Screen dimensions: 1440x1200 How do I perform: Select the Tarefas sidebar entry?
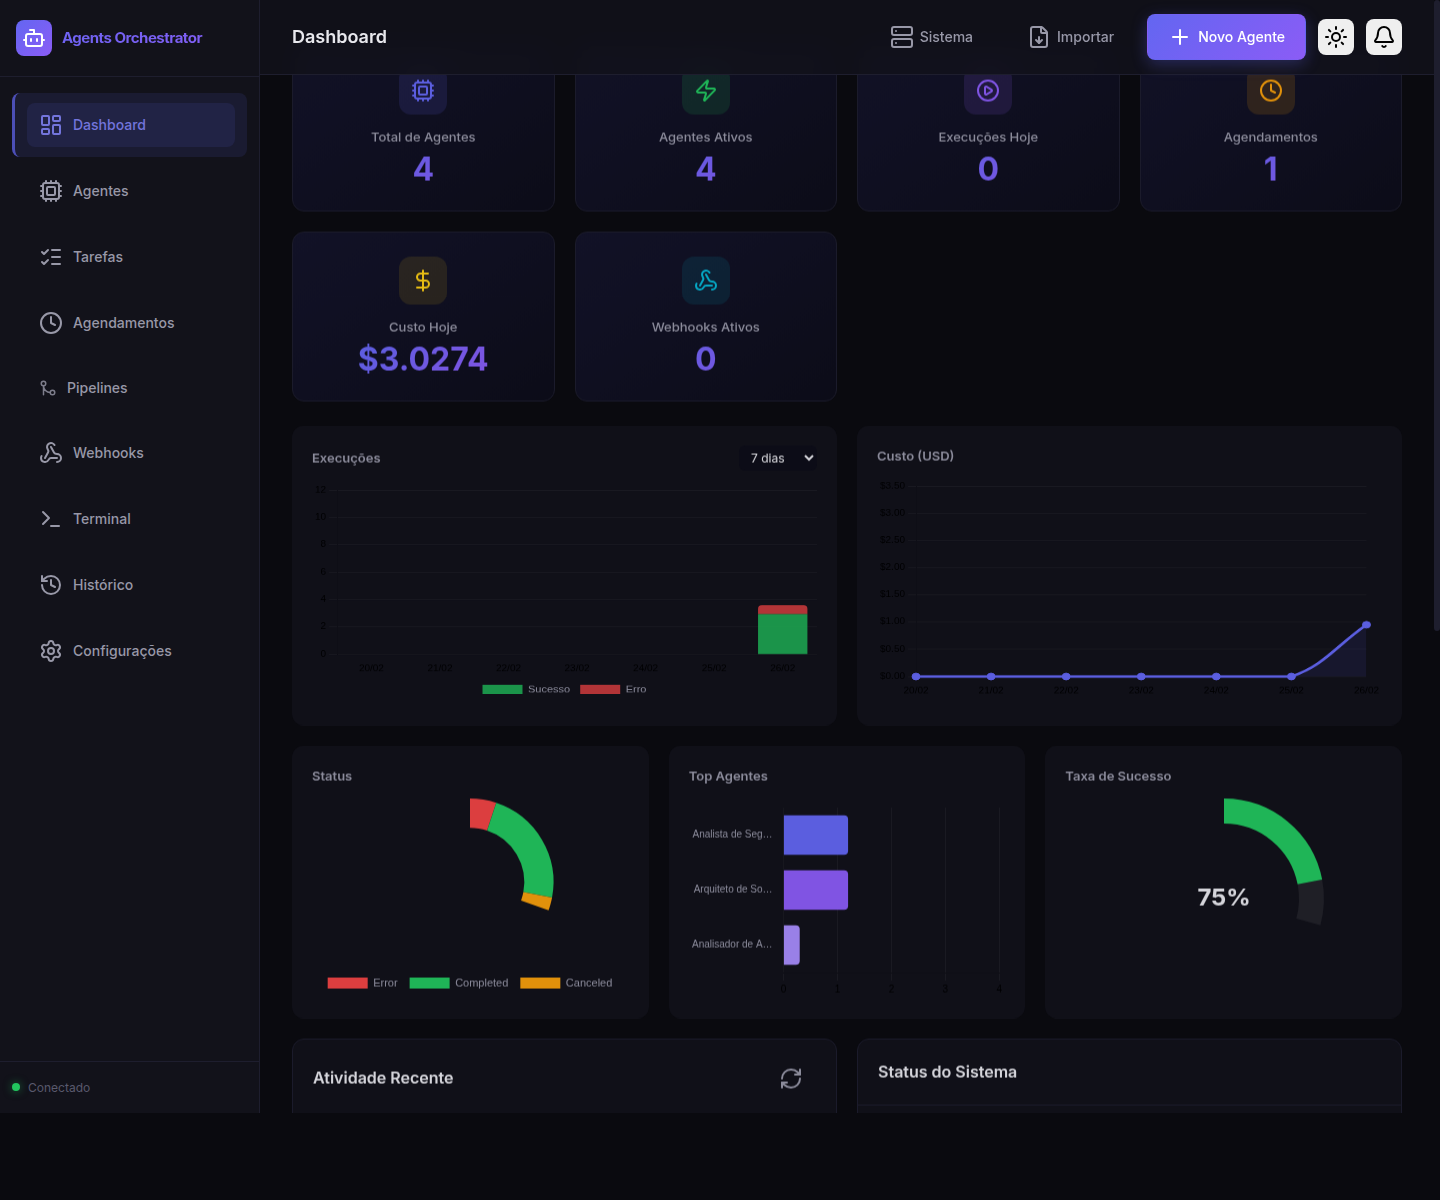pyautogui.click(x=97, y=256)
